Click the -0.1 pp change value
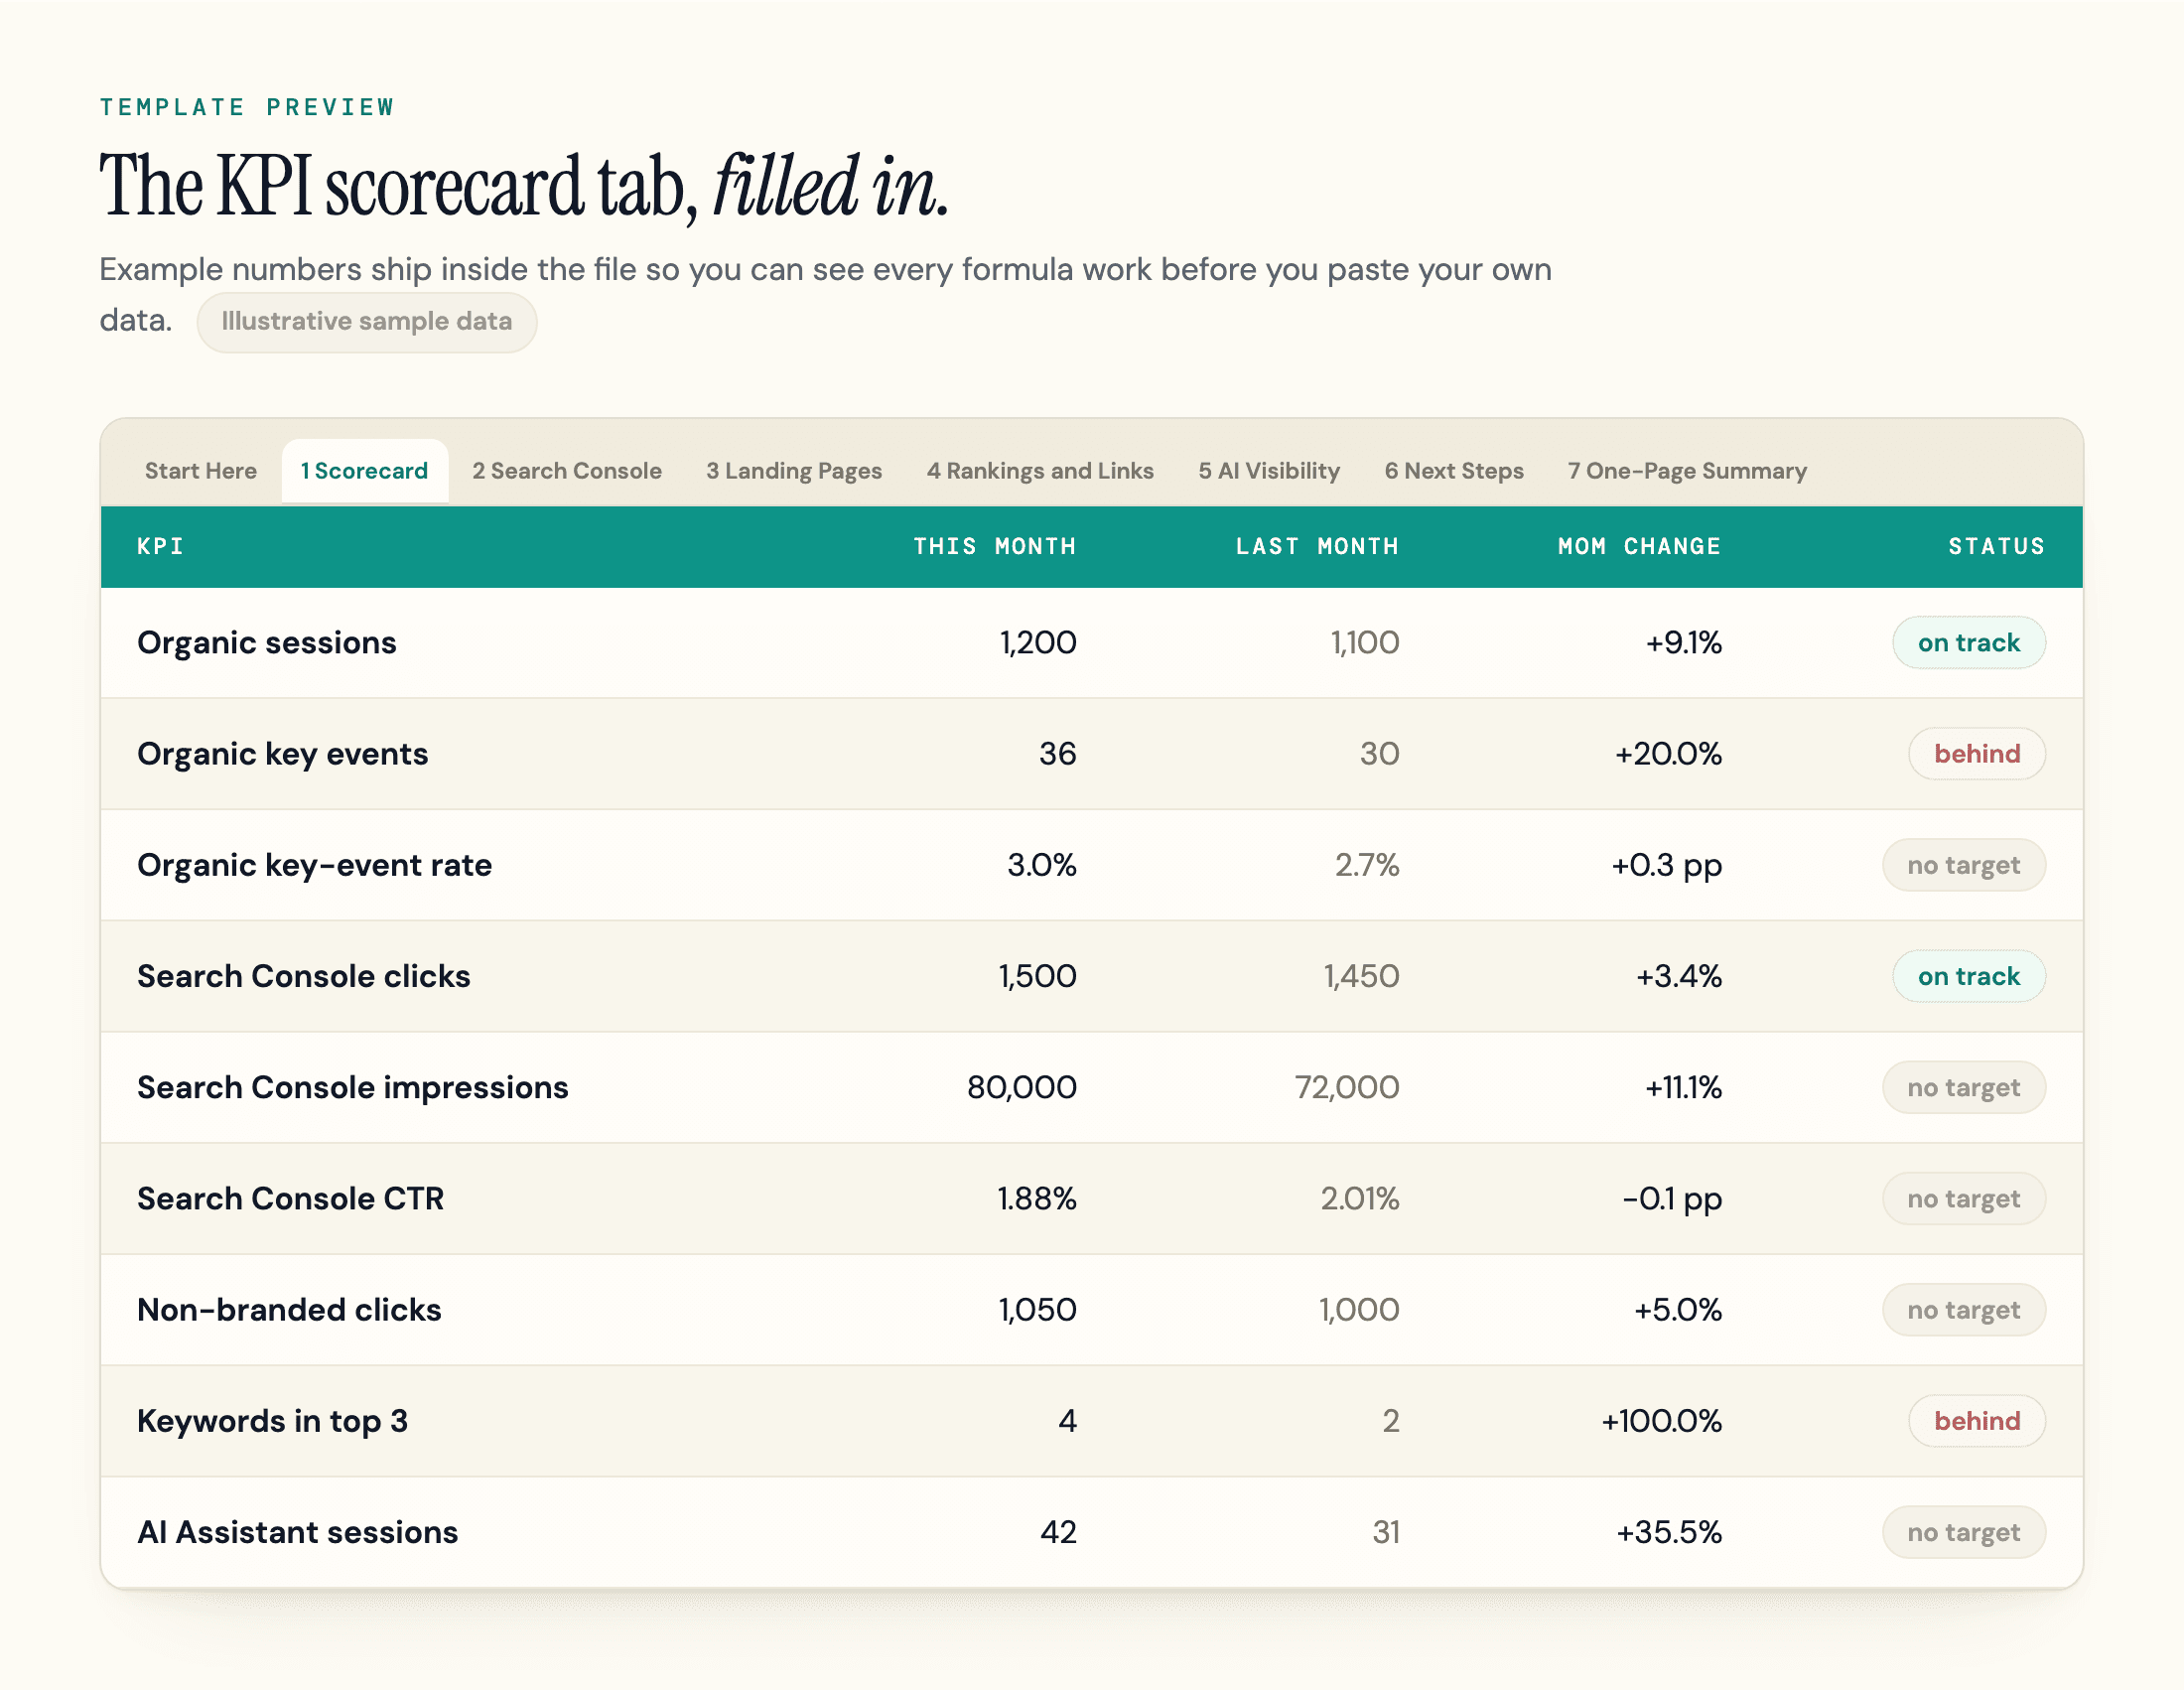Viewport: 2184px width, 1690px height. (1672, 1198)
